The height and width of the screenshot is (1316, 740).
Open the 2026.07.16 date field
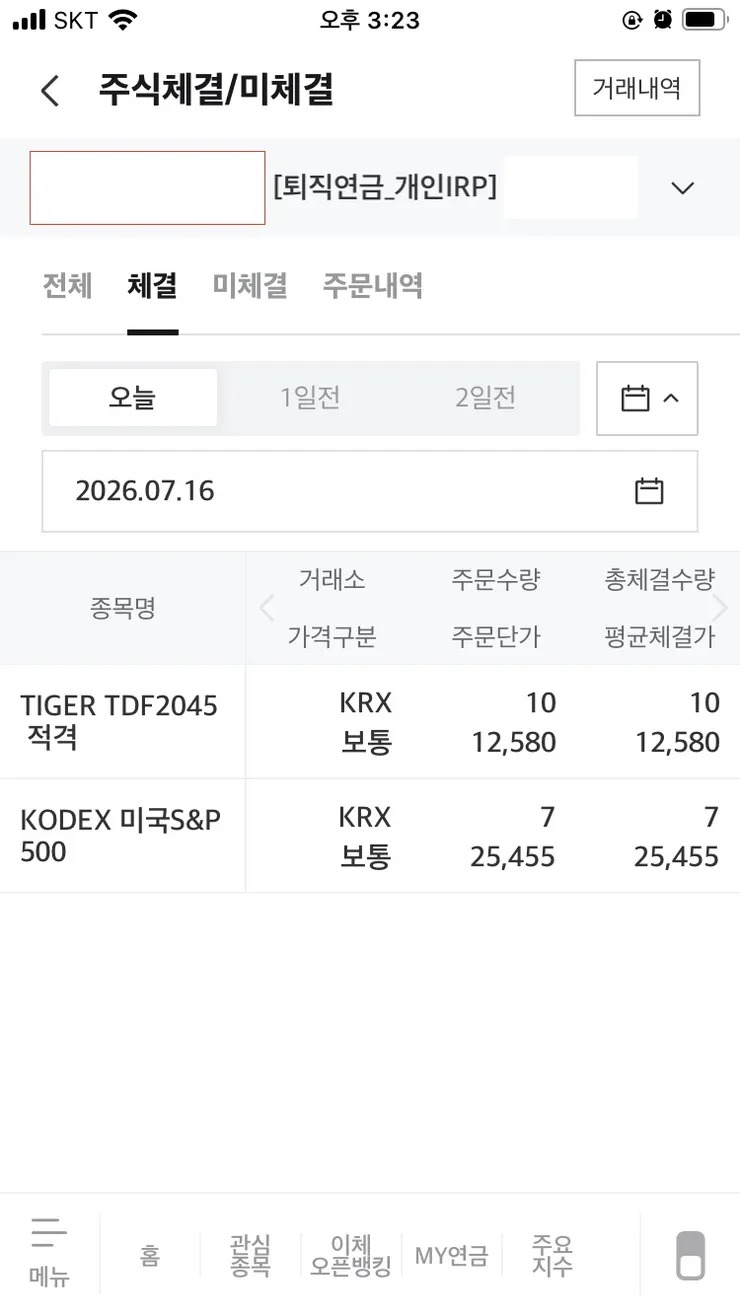[370, 491]
